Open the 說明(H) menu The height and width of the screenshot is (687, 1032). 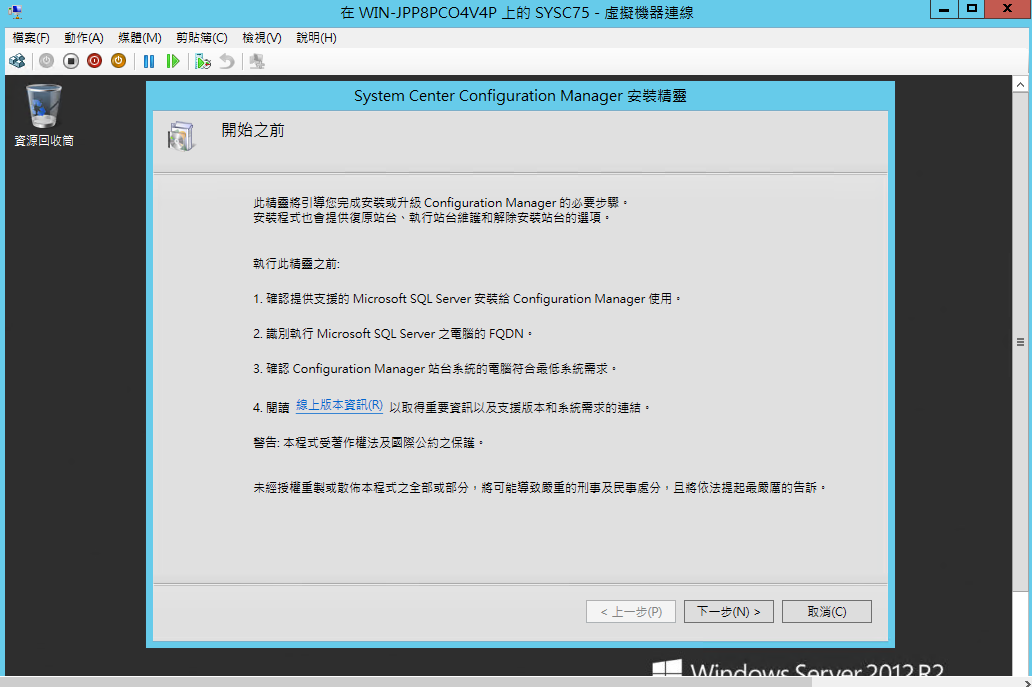coord(316,38)
